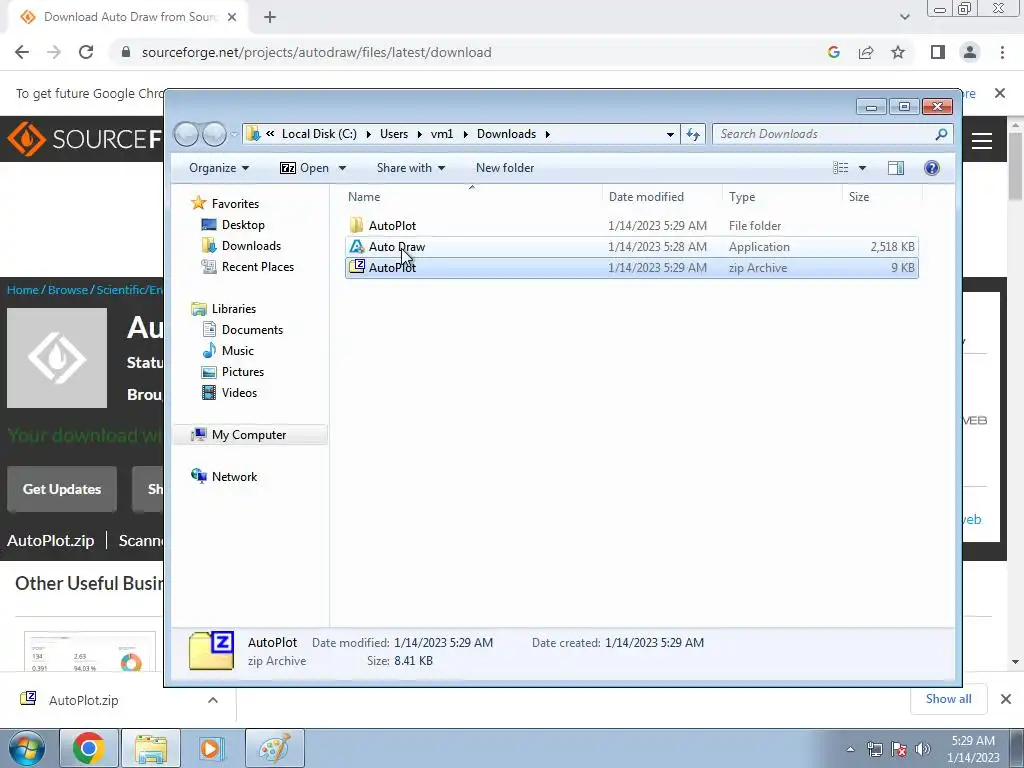Screen dimensions: 1024x768
Task: Click the share page icon in Chrome
Action: [866, 52]
